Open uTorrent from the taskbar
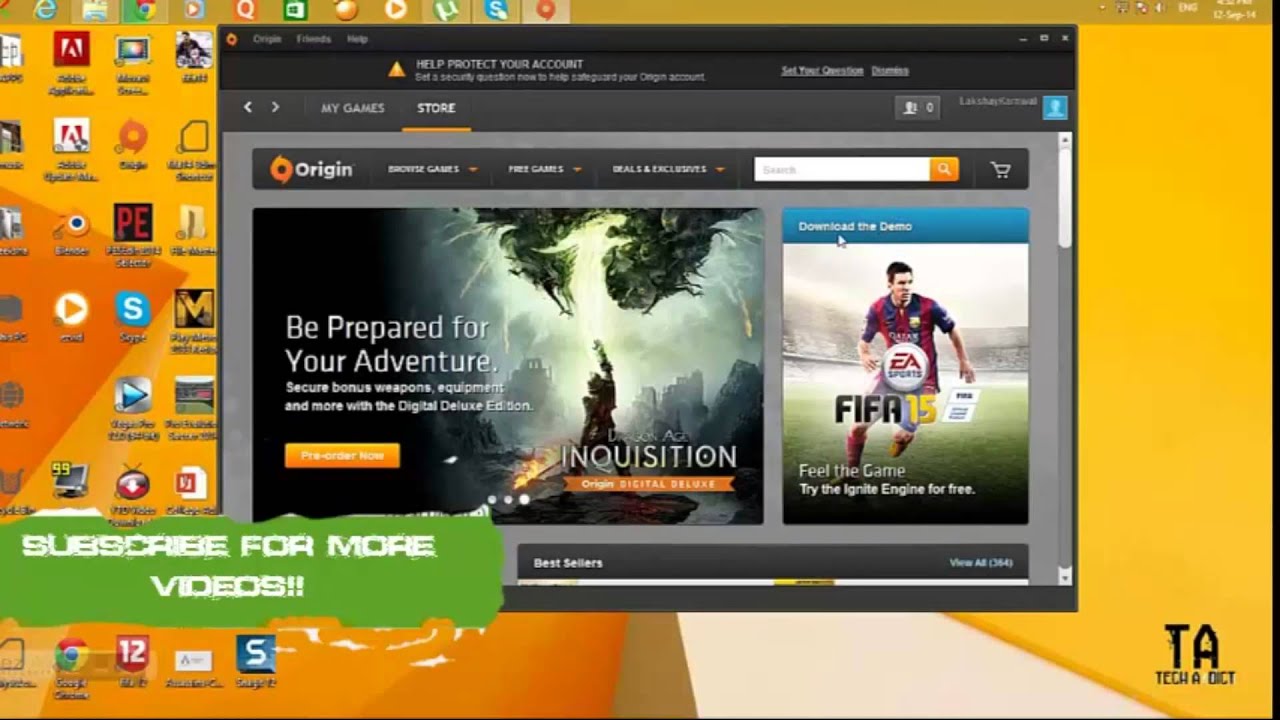The image size is (1280, 720). click(x=445, y=10)
